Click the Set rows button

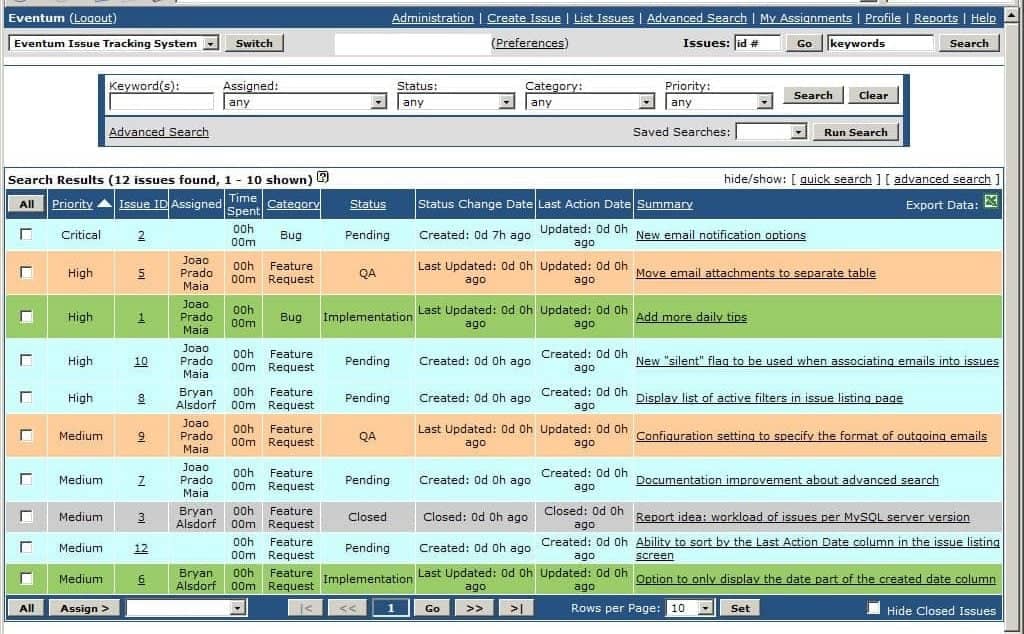pos(740,608)
